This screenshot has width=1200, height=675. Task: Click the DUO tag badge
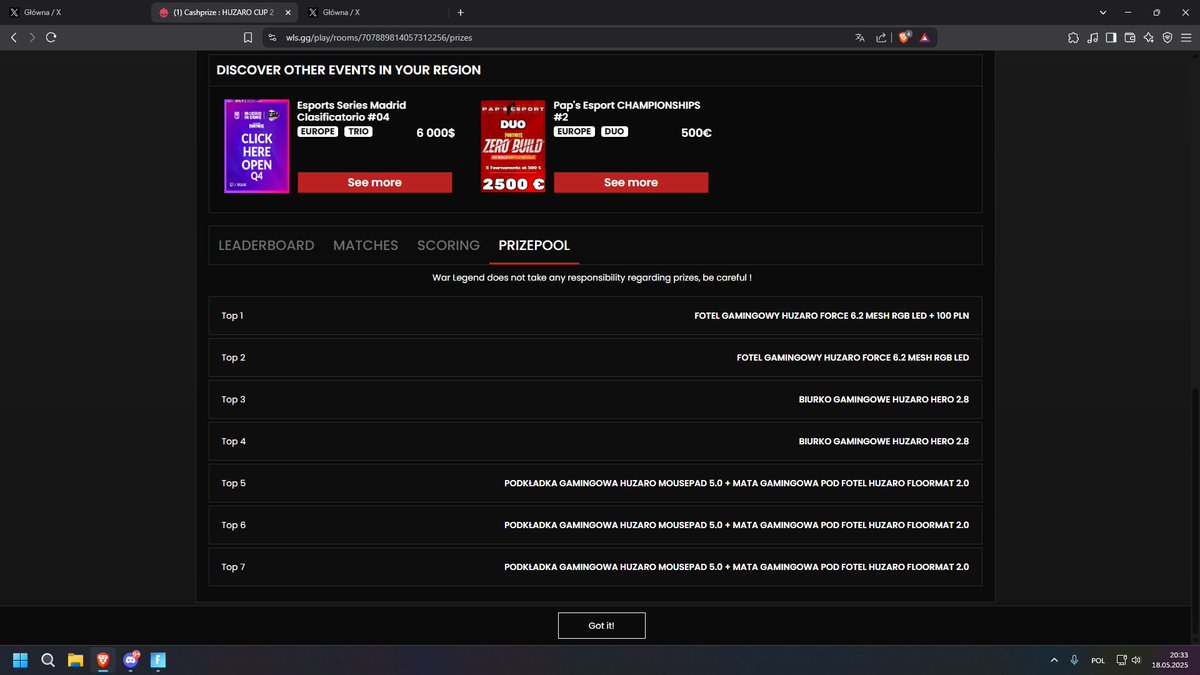[614, 131]
